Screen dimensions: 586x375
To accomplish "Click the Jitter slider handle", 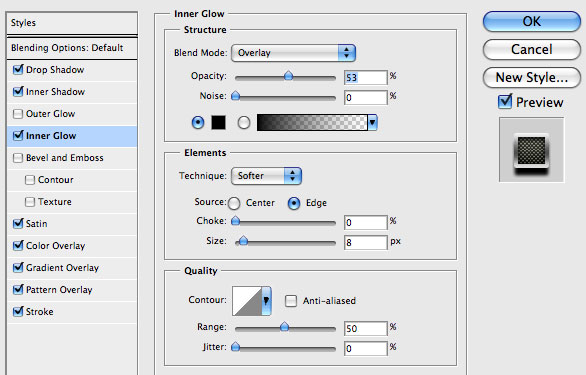I will tap(235, 347).
